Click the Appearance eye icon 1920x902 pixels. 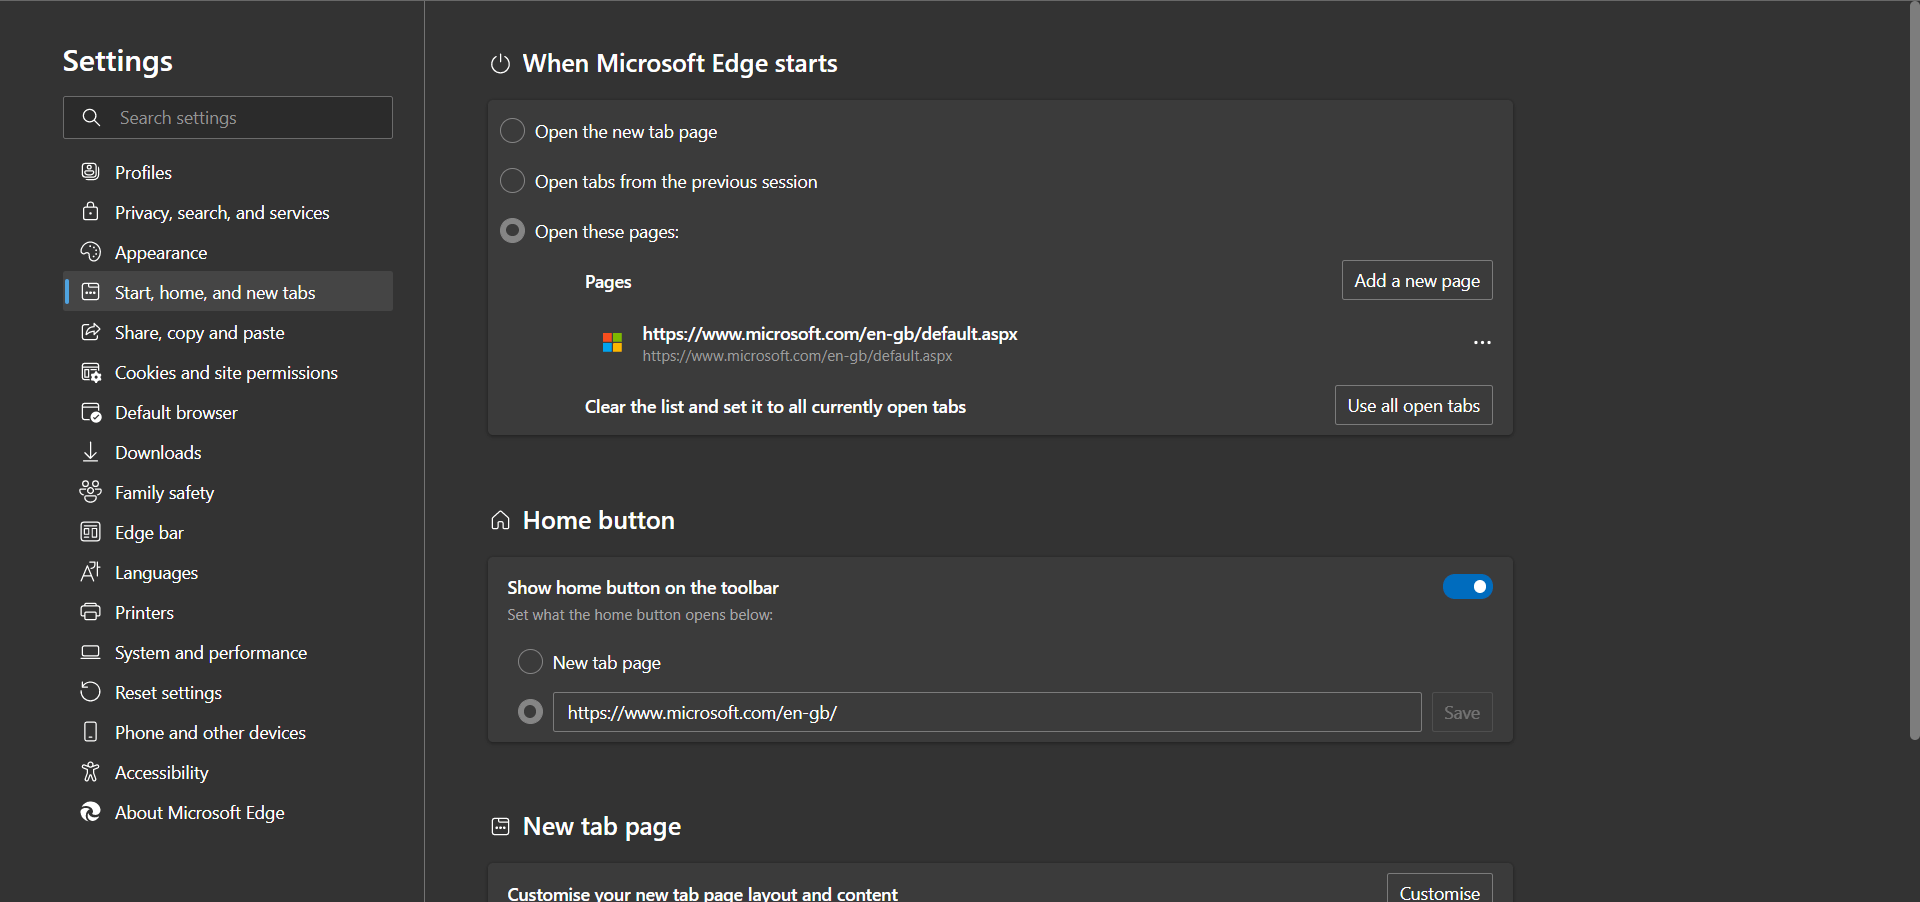(x=91, y=252)
